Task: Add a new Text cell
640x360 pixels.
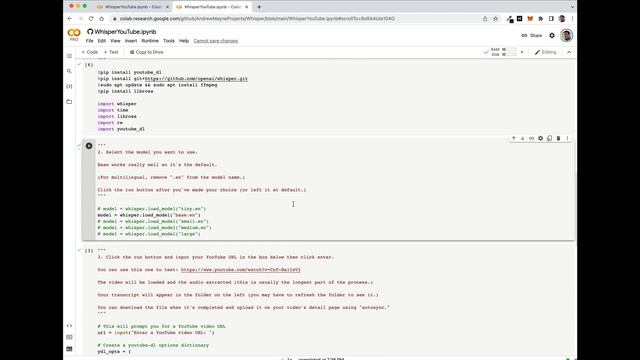Action: 111,52
